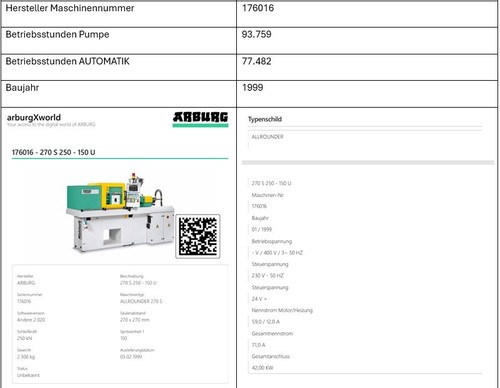Click the ARBURG logo
The image size is (500, 388).
201,119
